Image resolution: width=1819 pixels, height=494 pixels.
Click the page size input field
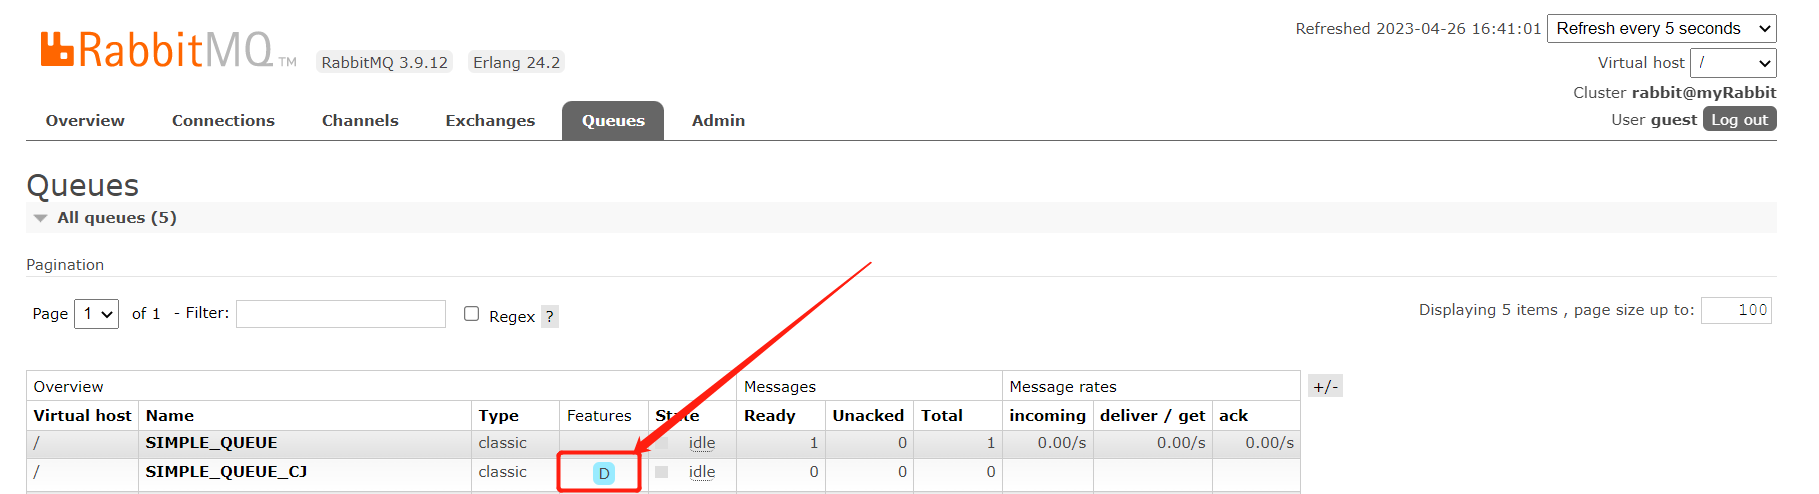tap(1736, 310)
